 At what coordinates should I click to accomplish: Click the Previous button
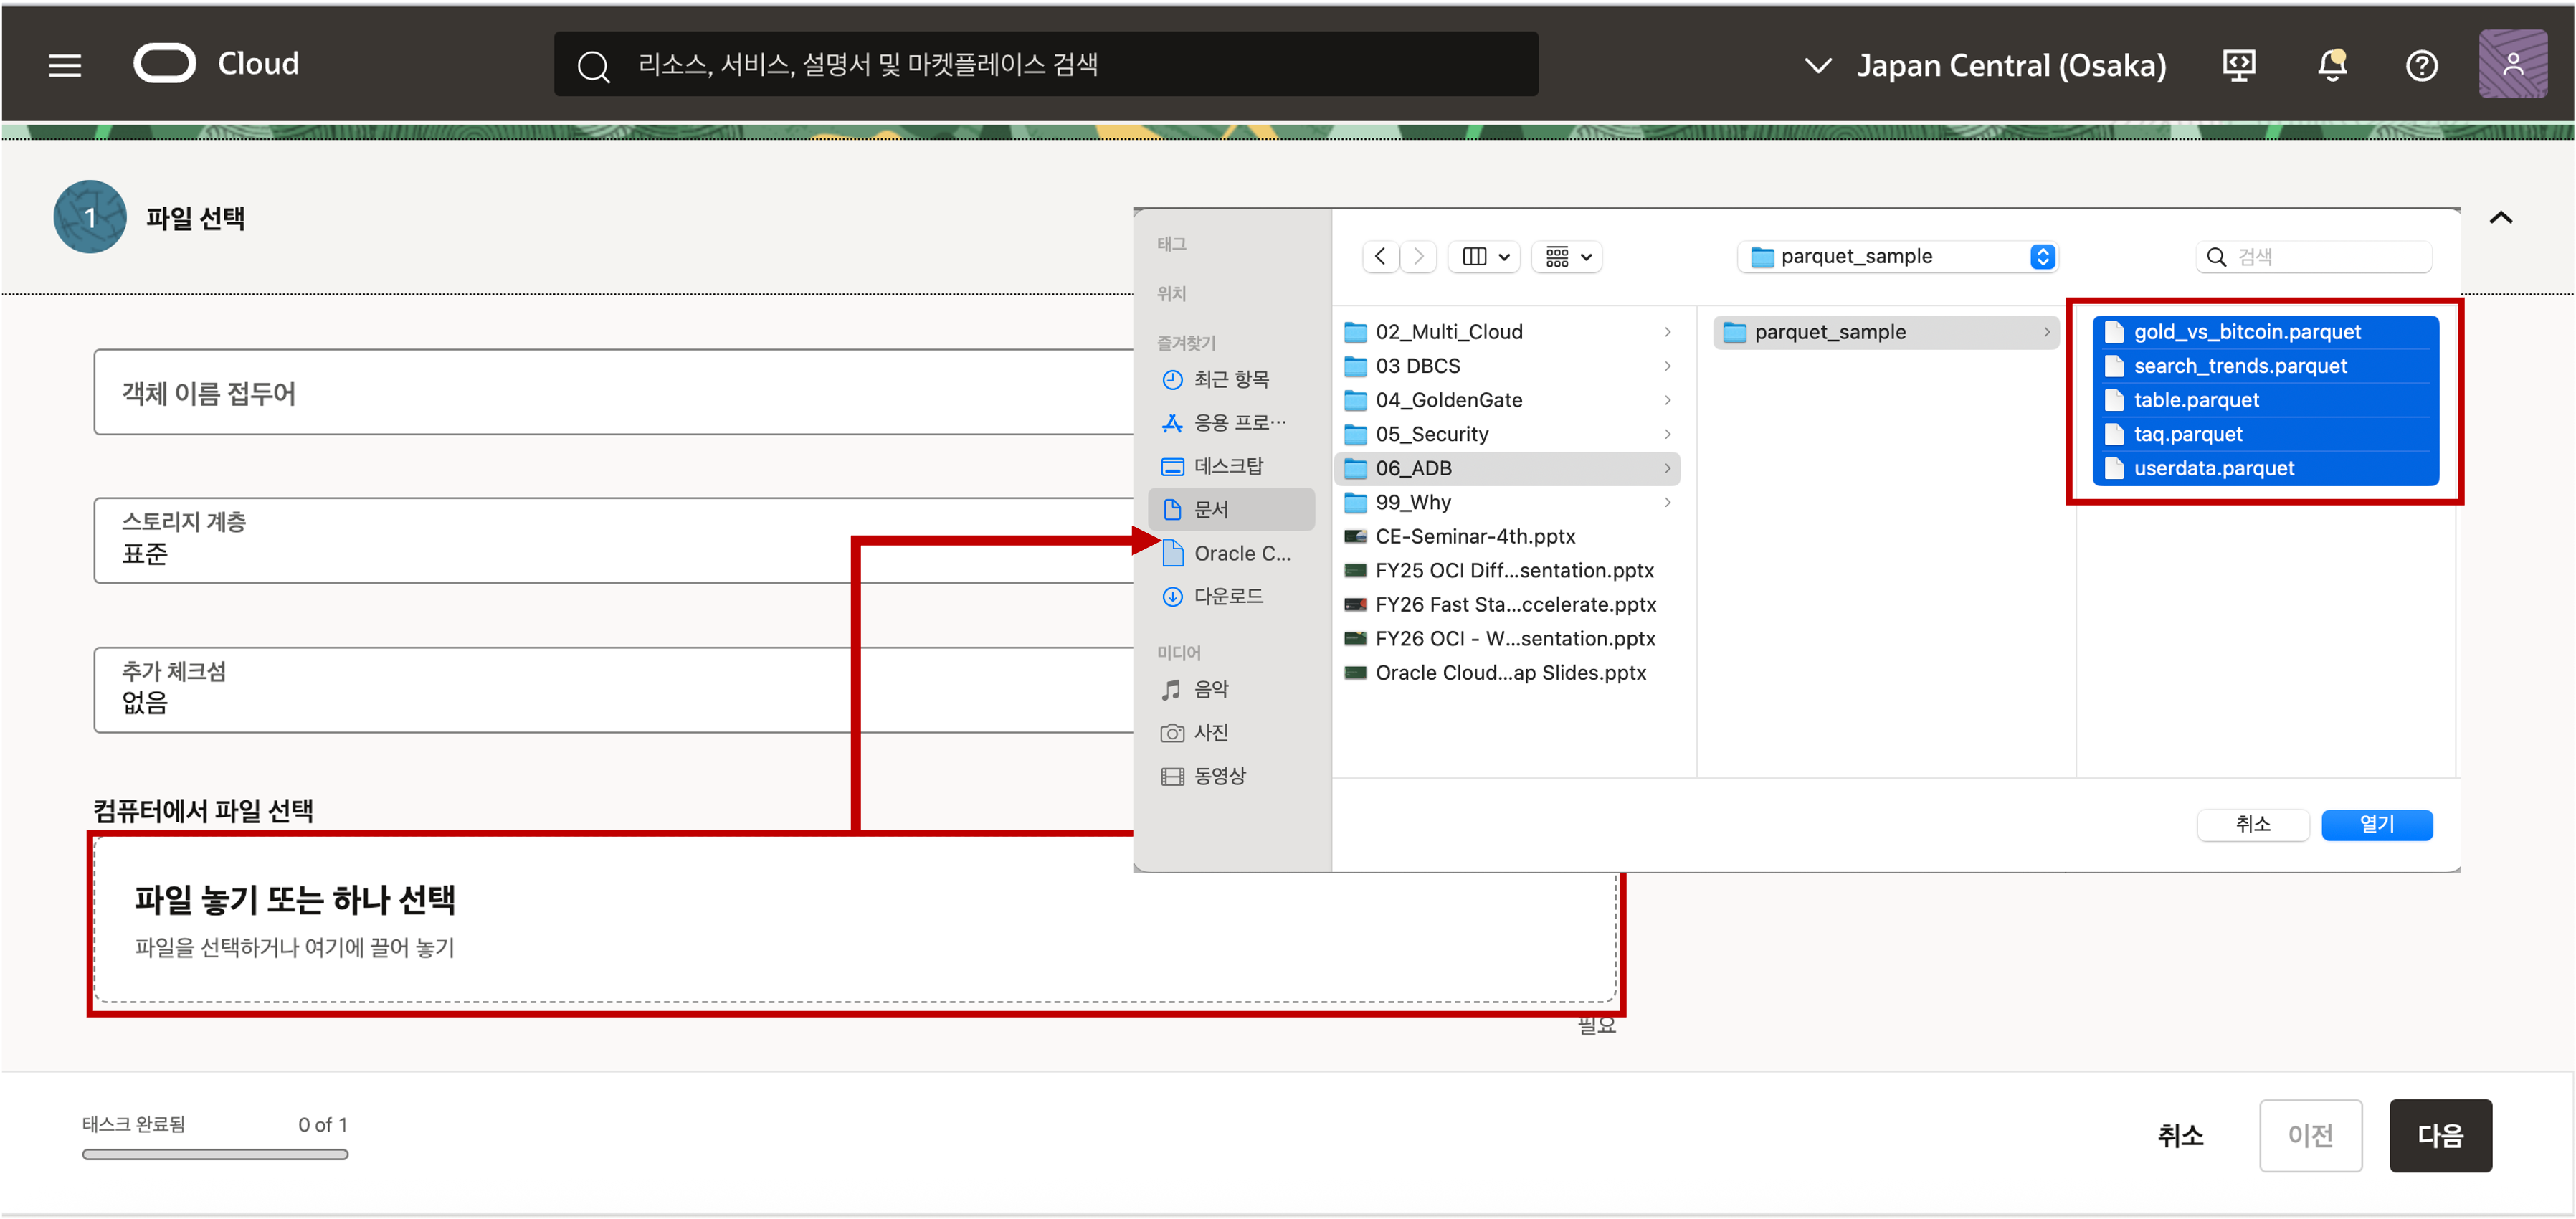pos(2310,1136)
